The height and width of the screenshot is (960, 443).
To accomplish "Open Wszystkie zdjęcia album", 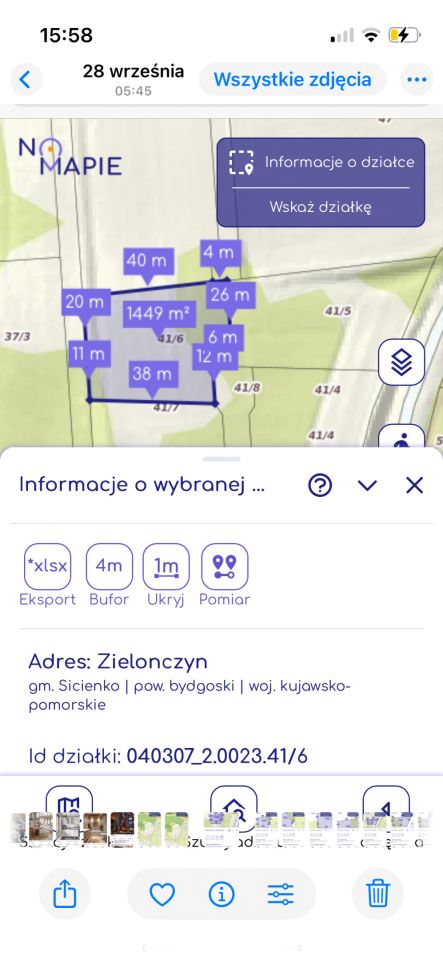I will [292, 80].
